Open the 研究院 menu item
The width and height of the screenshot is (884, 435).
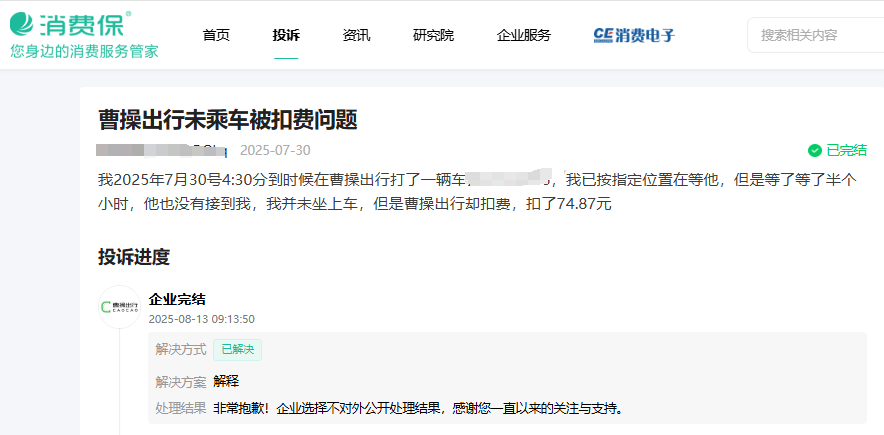tap(434, 35)
